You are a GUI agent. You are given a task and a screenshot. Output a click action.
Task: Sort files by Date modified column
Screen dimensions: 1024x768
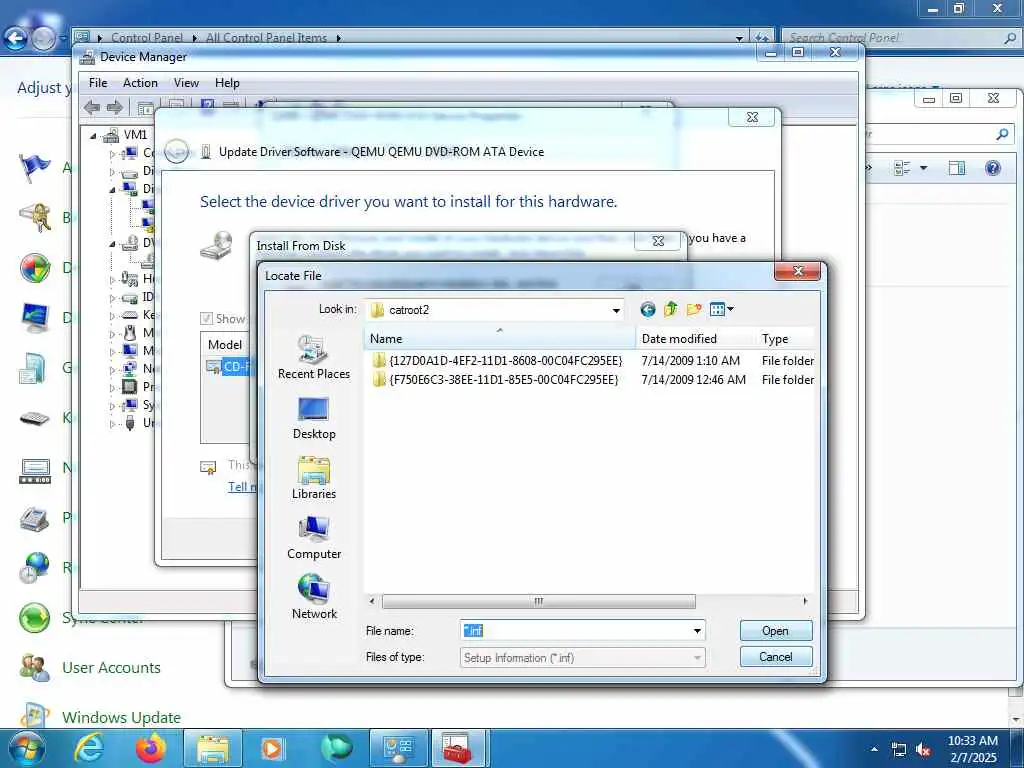(696, 338)
